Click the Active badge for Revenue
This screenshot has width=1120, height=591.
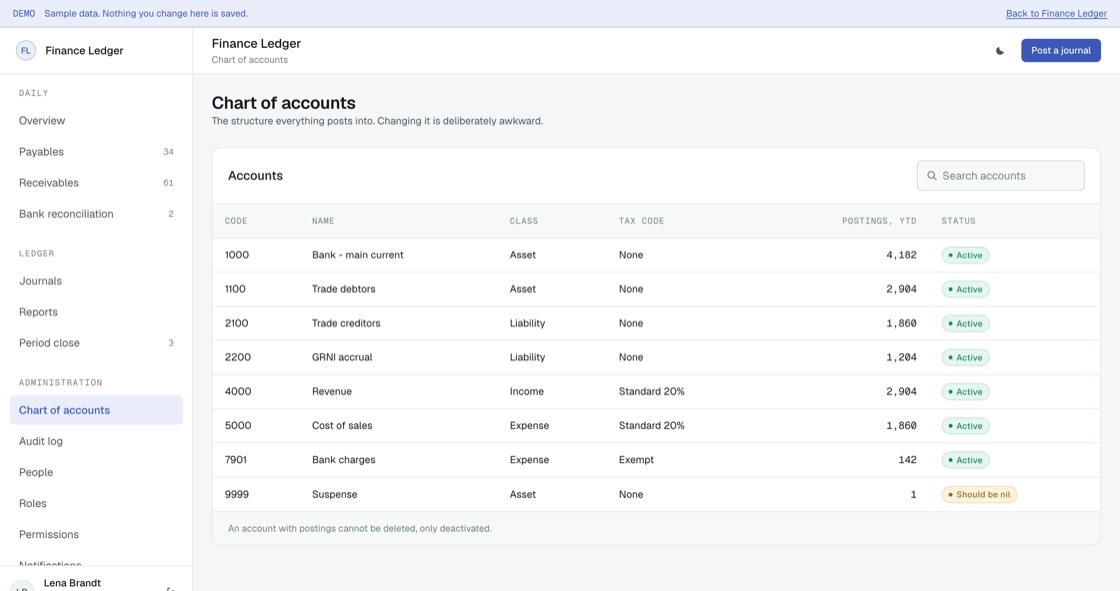pos(965,392)
